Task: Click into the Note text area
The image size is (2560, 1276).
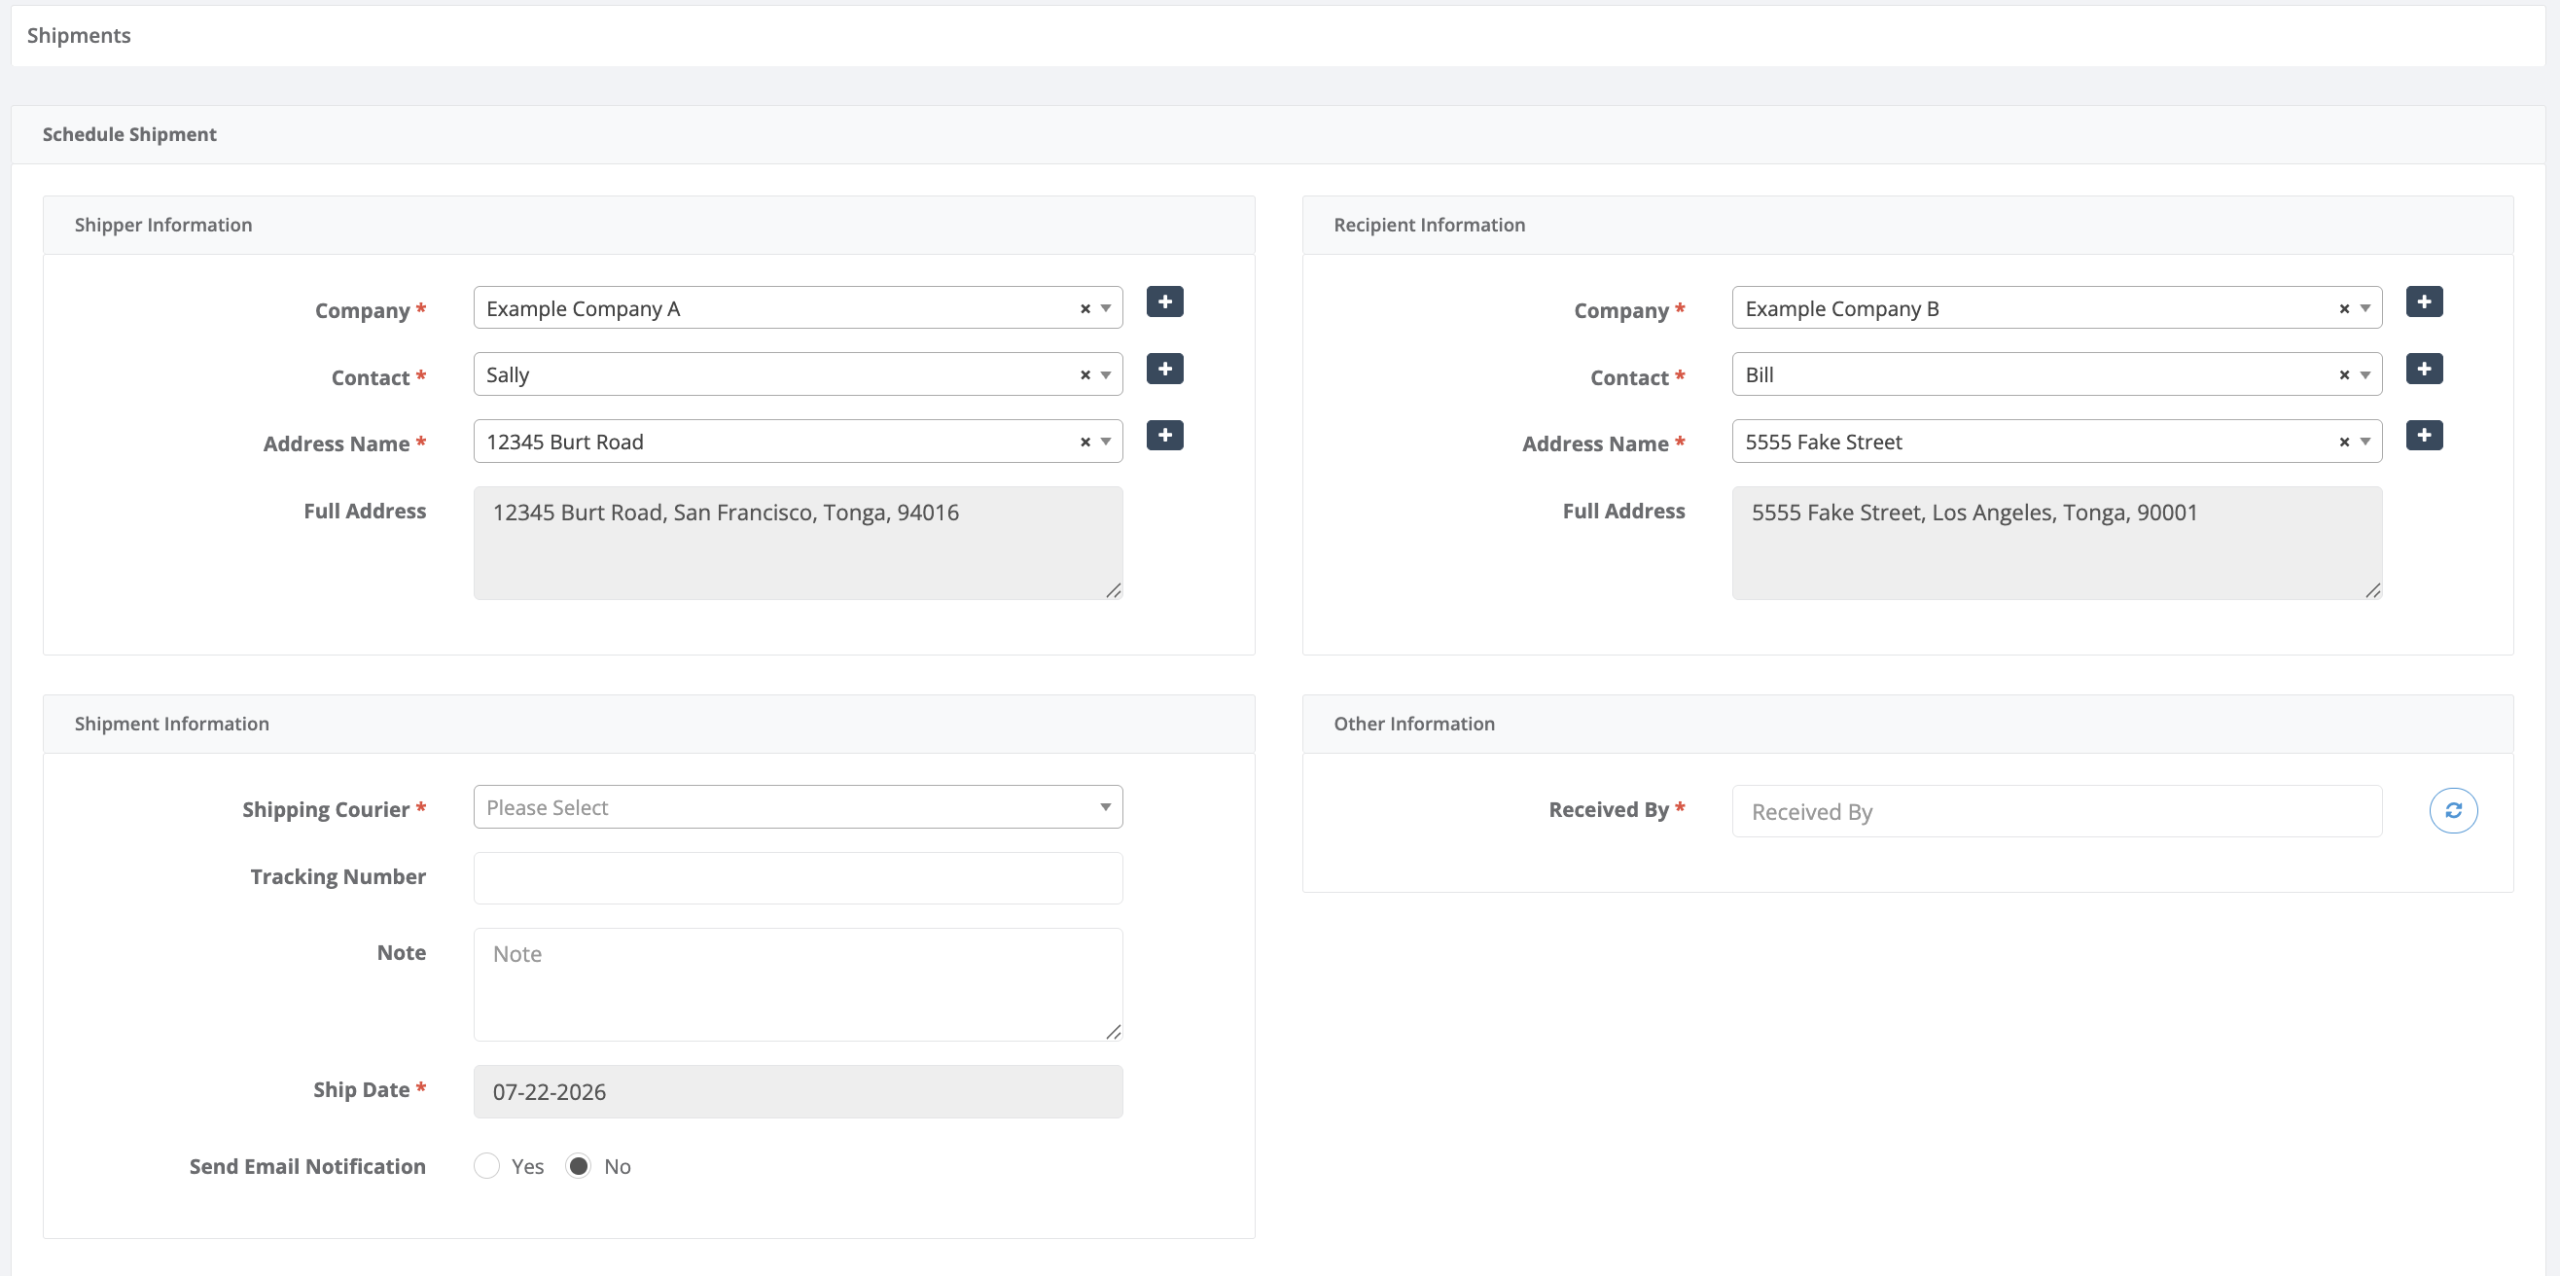Action: [798, 985]
